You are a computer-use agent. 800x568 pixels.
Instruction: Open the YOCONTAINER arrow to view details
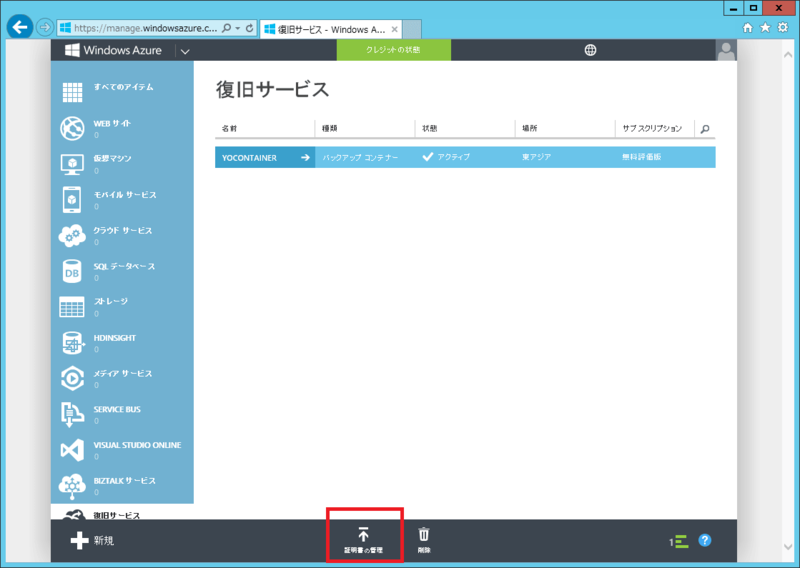pyautogui.click(x=305, y=158)
